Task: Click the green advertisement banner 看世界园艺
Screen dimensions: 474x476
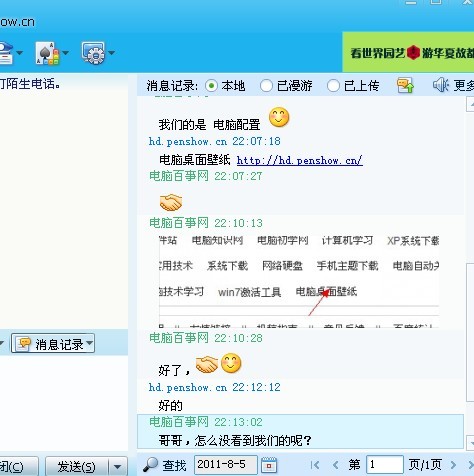Action: pyautogui.click(x=408, y=52)
